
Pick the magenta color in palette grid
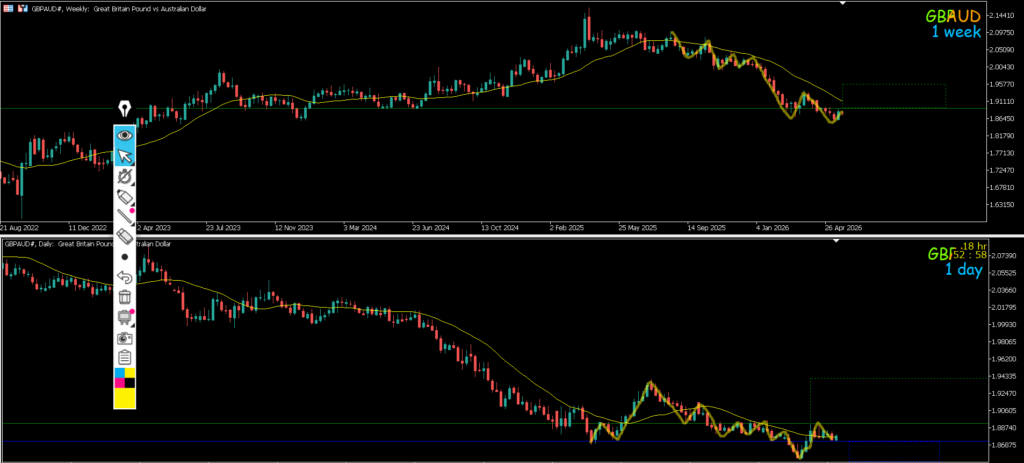click(120, 383)
